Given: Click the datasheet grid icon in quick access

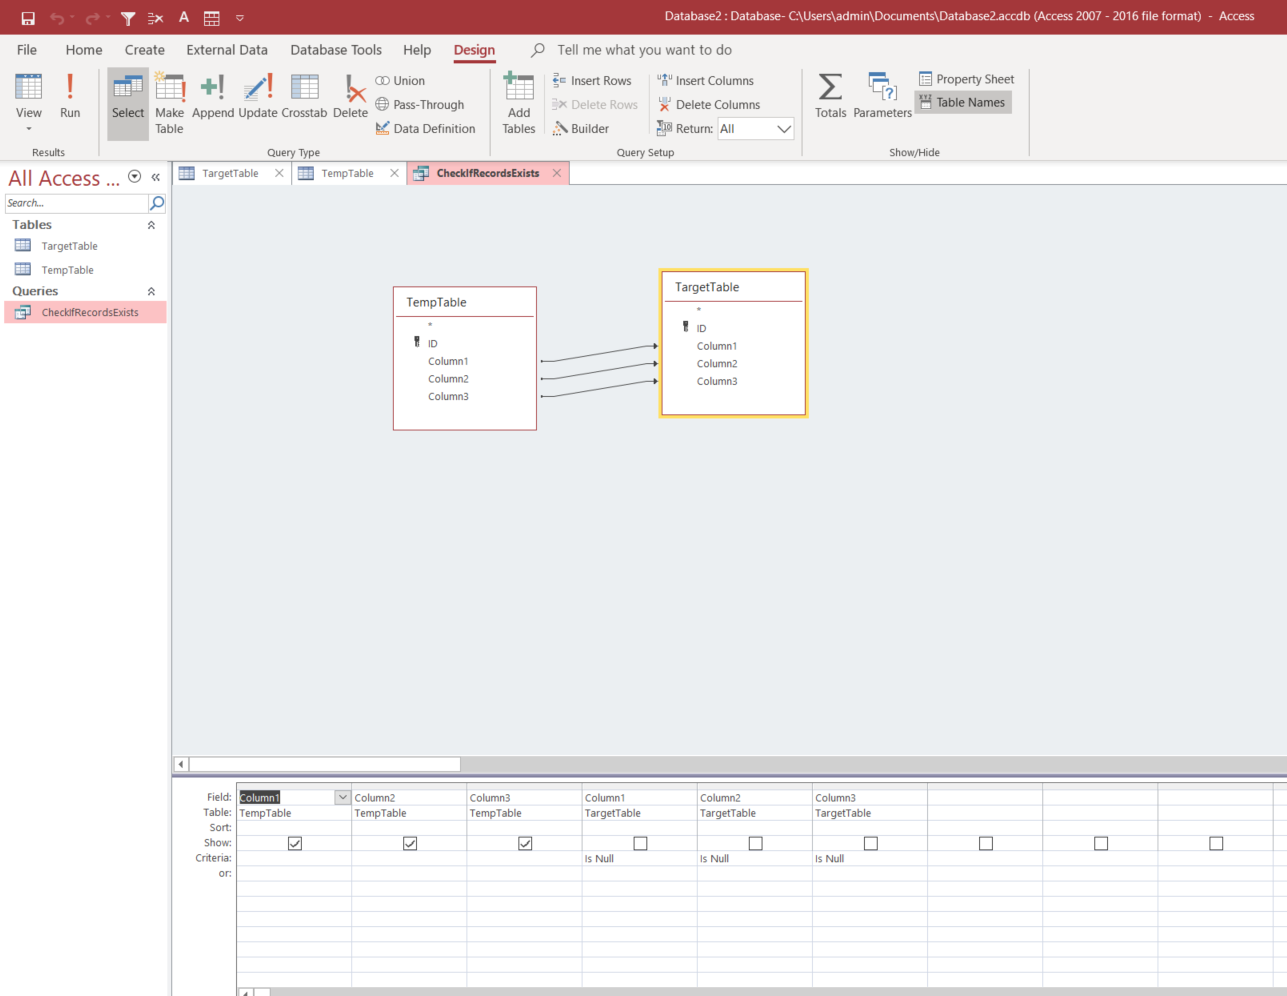Looking at the screenshot, I should coord(212,18).
